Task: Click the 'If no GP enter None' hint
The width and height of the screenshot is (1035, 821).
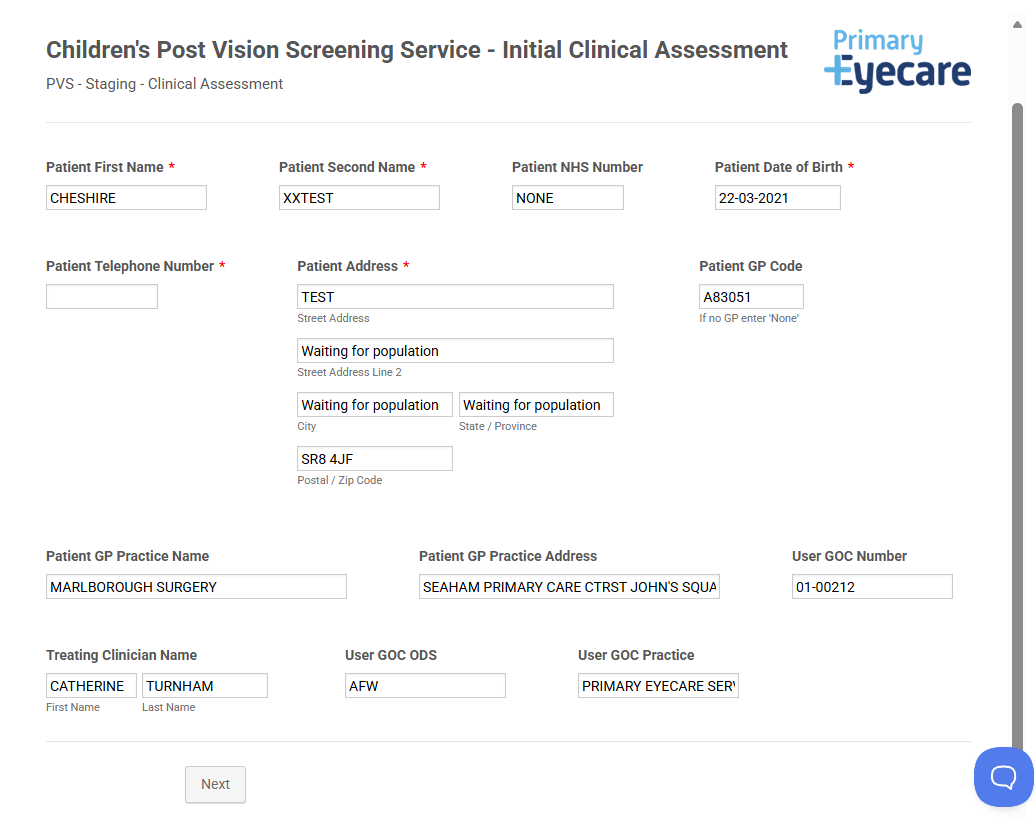Action: 749,318
